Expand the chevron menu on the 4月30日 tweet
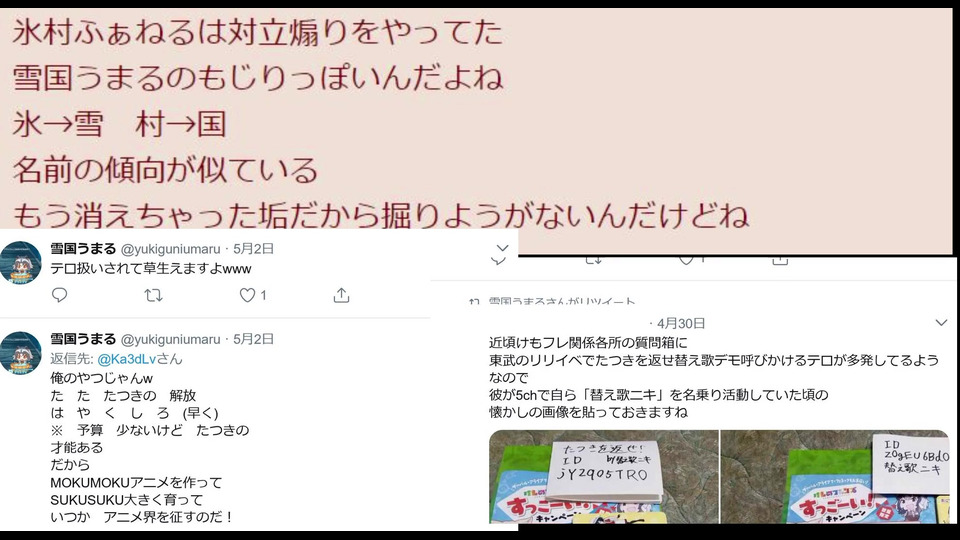This screenshot has height=540, width=960. [x=941, y=323]
